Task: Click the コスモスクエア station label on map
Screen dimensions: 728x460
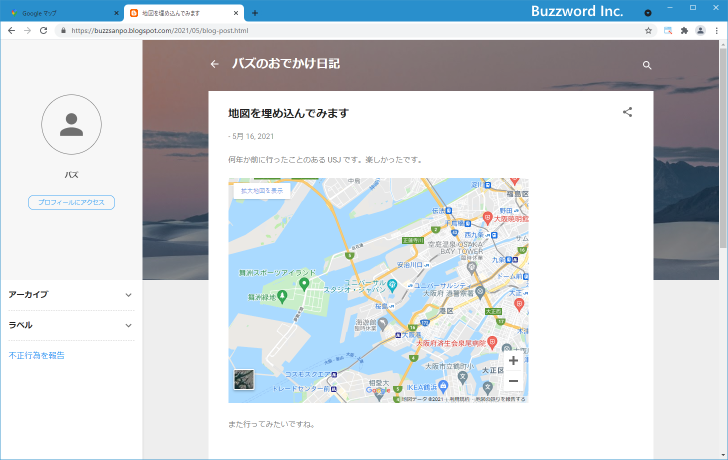Action: tap(308, 374)
